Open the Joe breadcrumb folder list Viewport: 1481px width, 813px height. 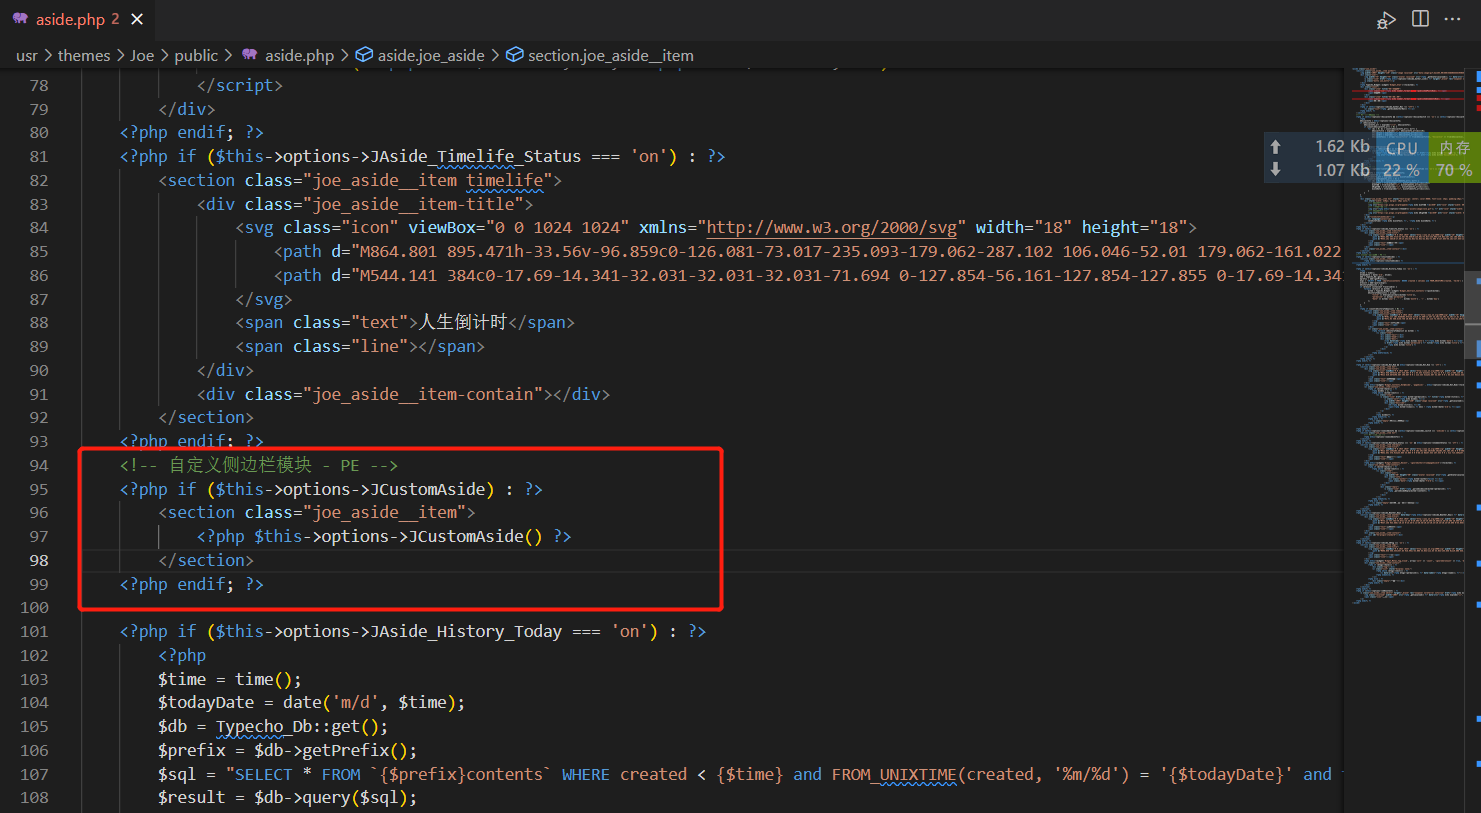point(142,56)
